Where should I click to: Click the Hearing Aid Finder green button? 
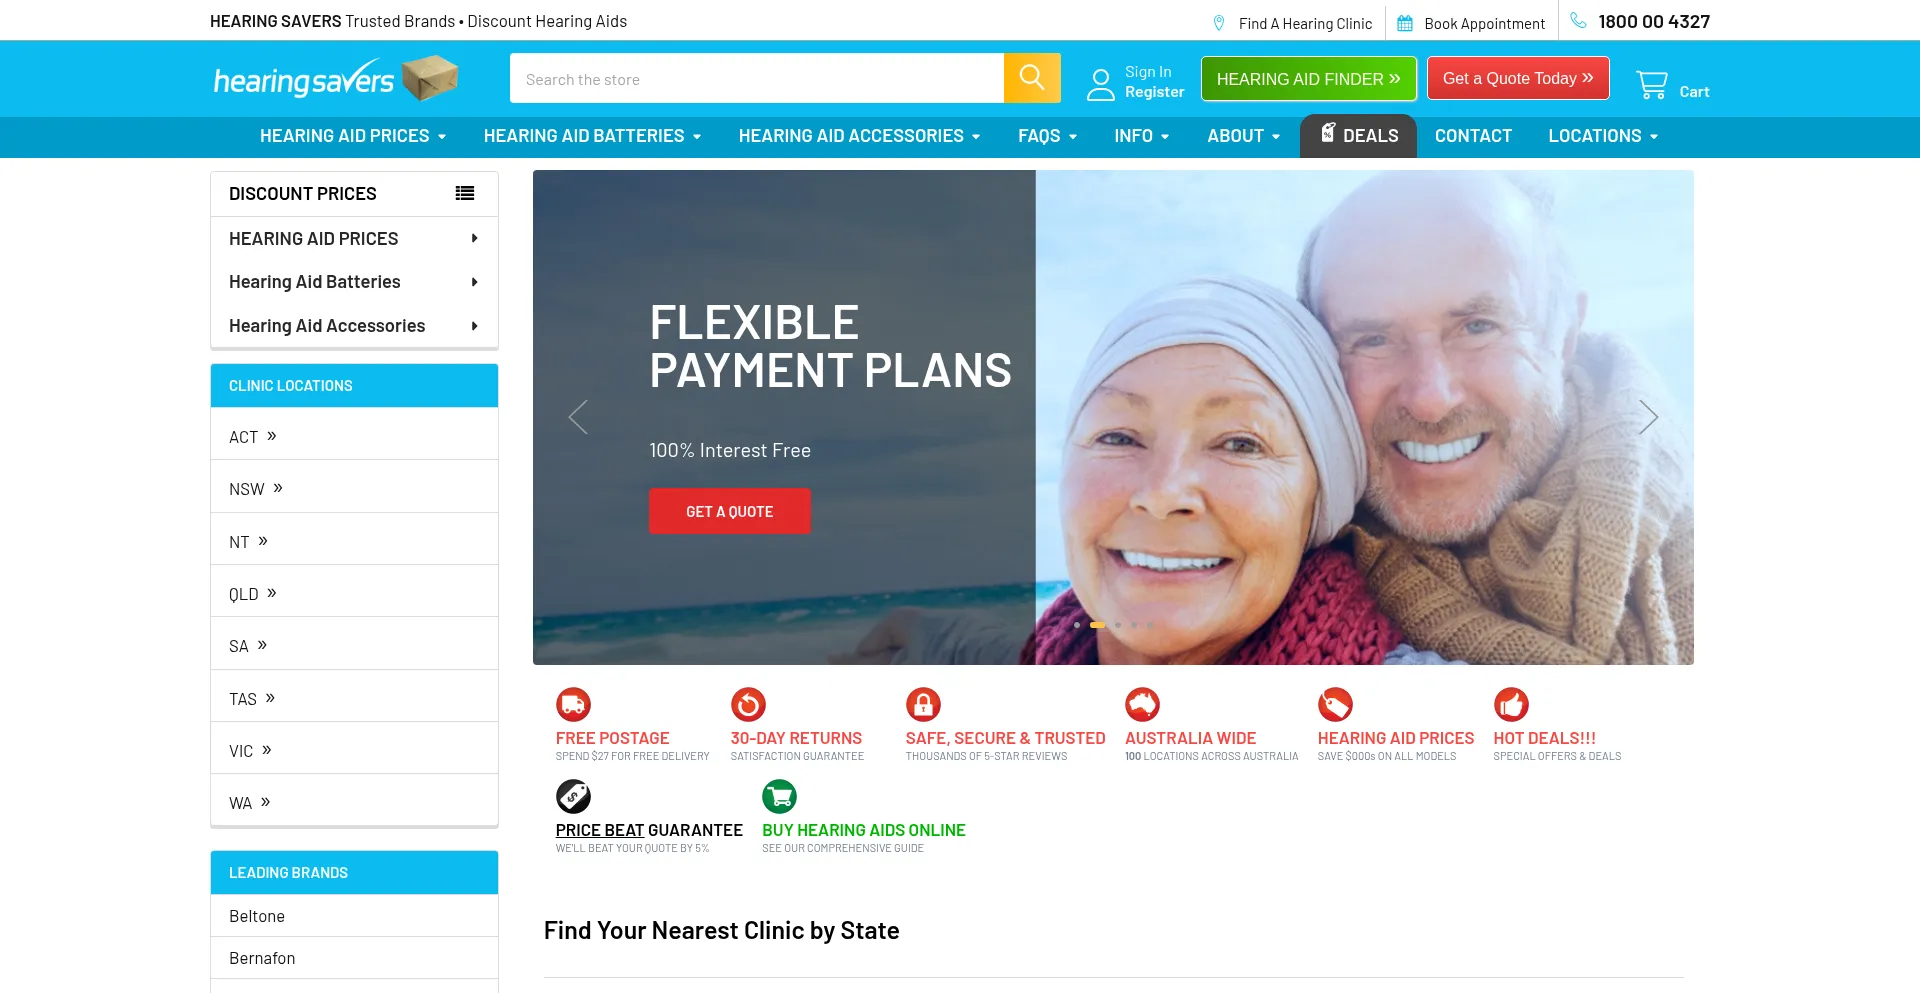coord(1309,79)
